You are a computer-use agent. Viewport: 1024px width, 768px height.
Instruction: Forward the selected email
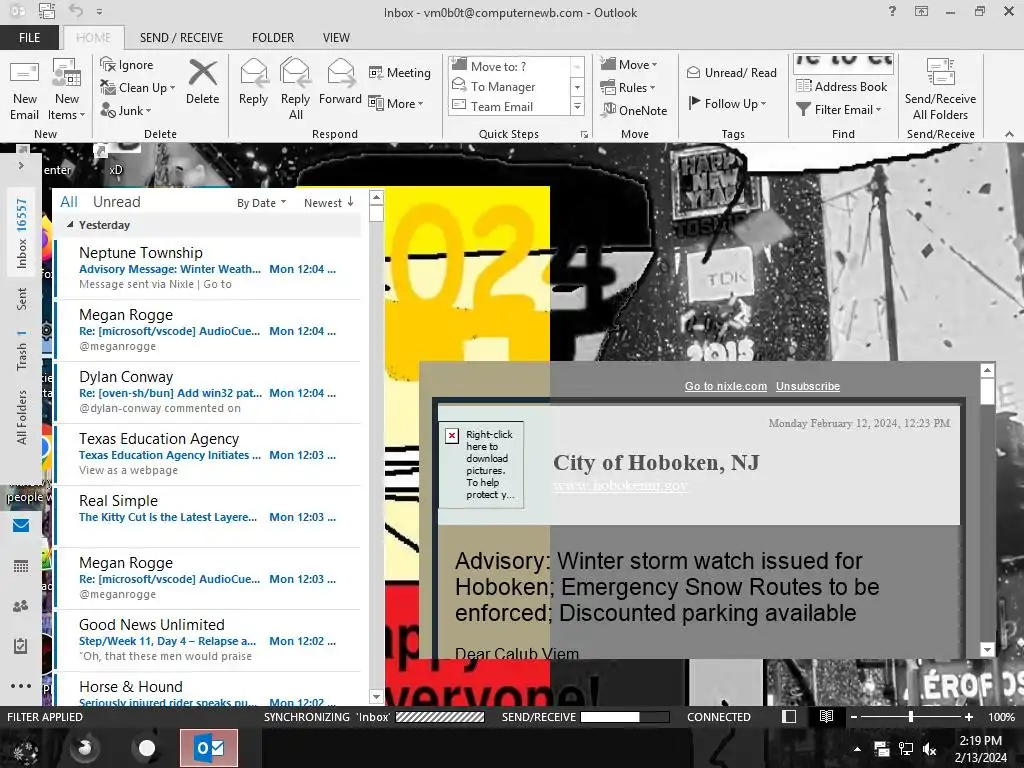coord(340,82)
